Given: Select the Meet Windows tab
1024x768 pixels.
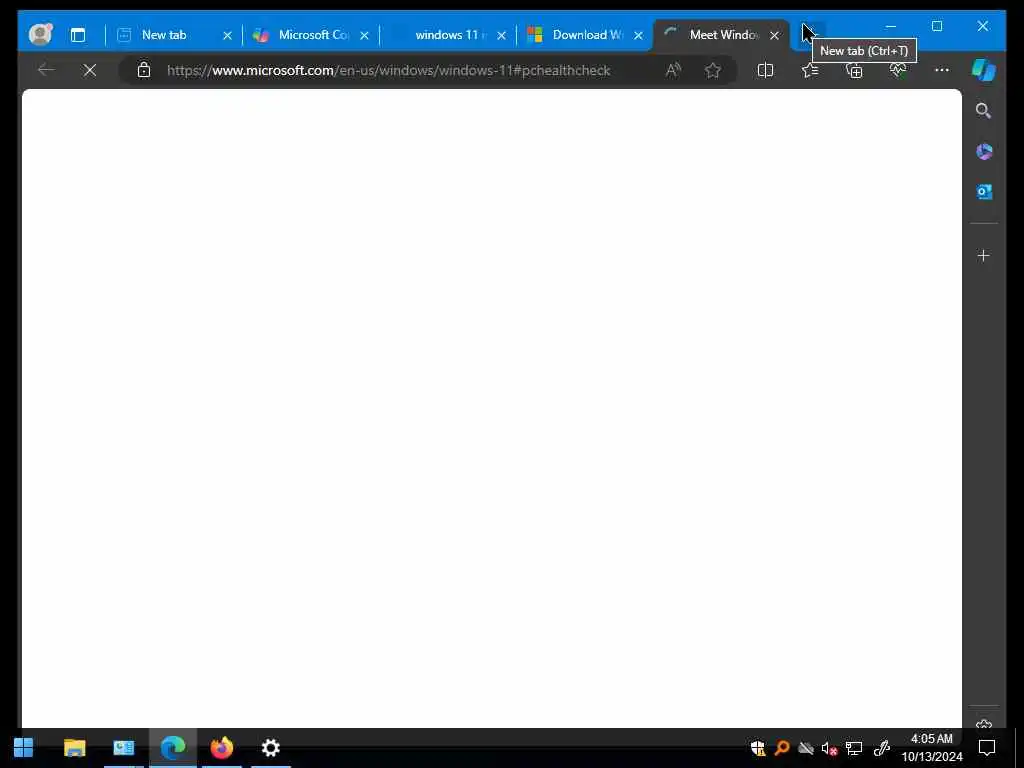Looking at the screenshot, I should [720, 35].
